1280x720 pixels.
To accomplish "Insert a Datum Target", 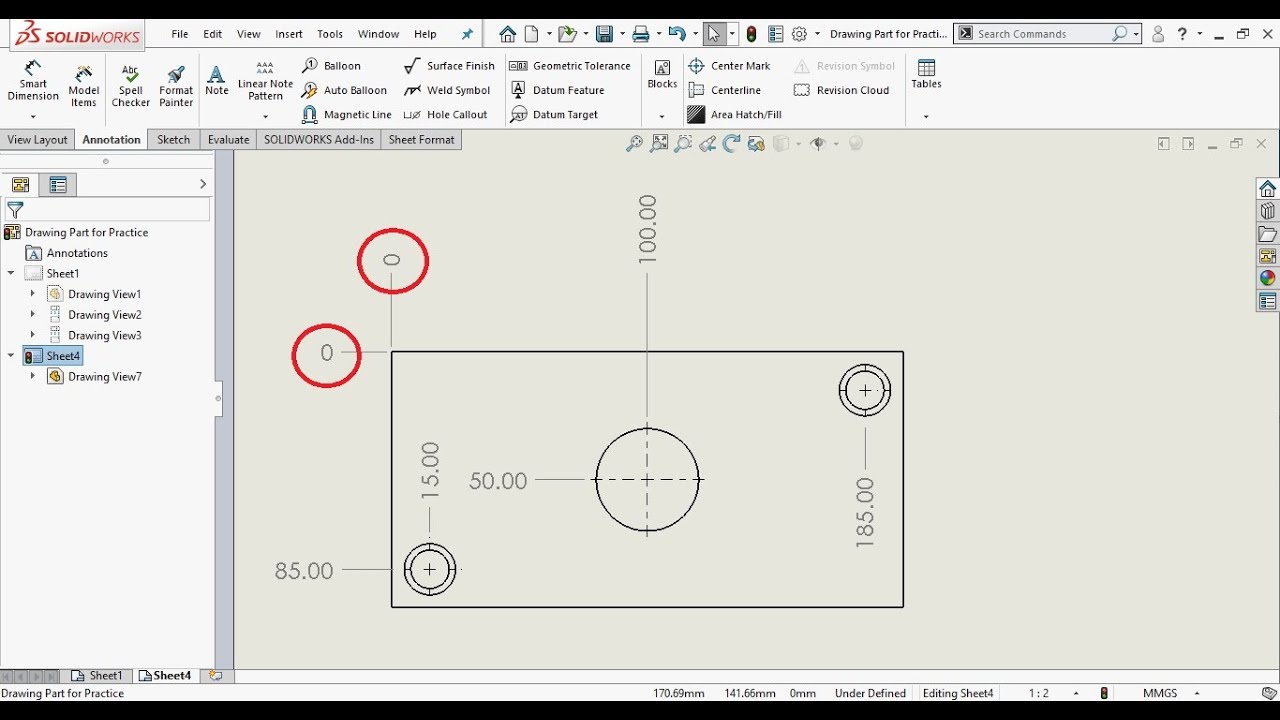I will [x=554, y=115].
